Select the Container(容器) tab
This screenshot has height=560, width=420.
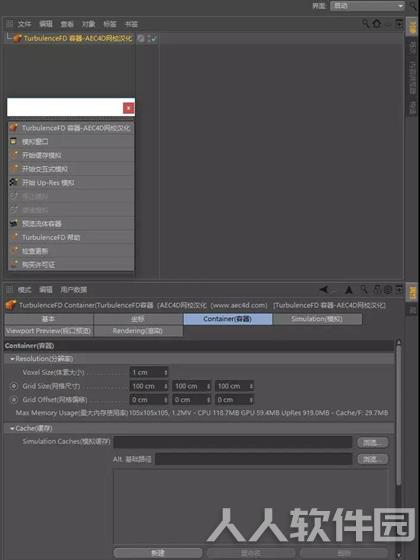[x=228, y=319]
